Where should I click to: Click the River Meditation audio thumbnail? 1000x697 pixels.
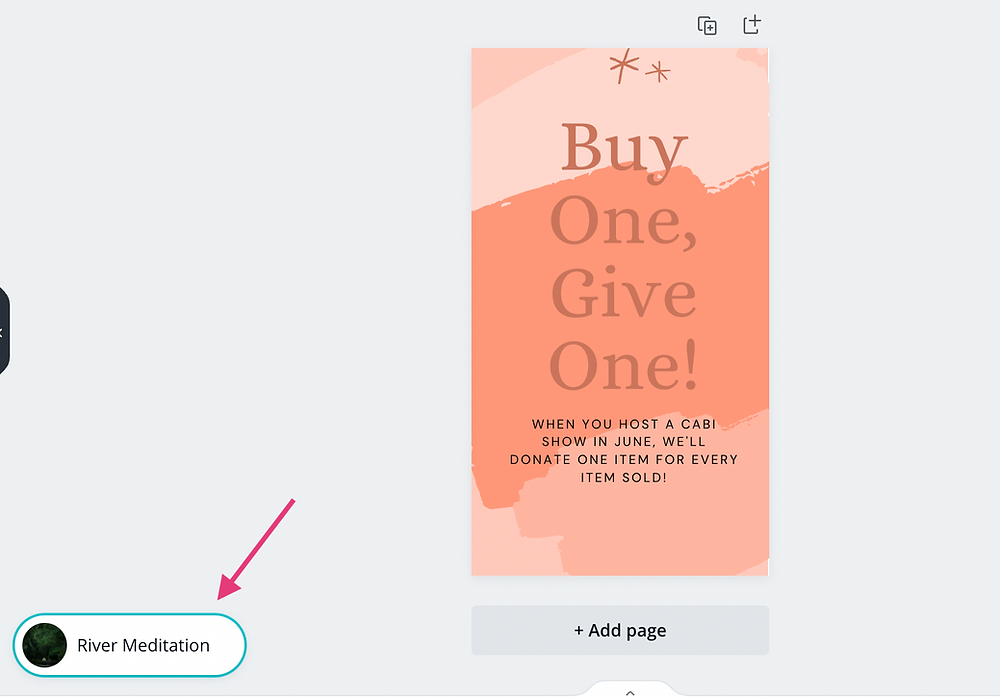click(45, 645)
